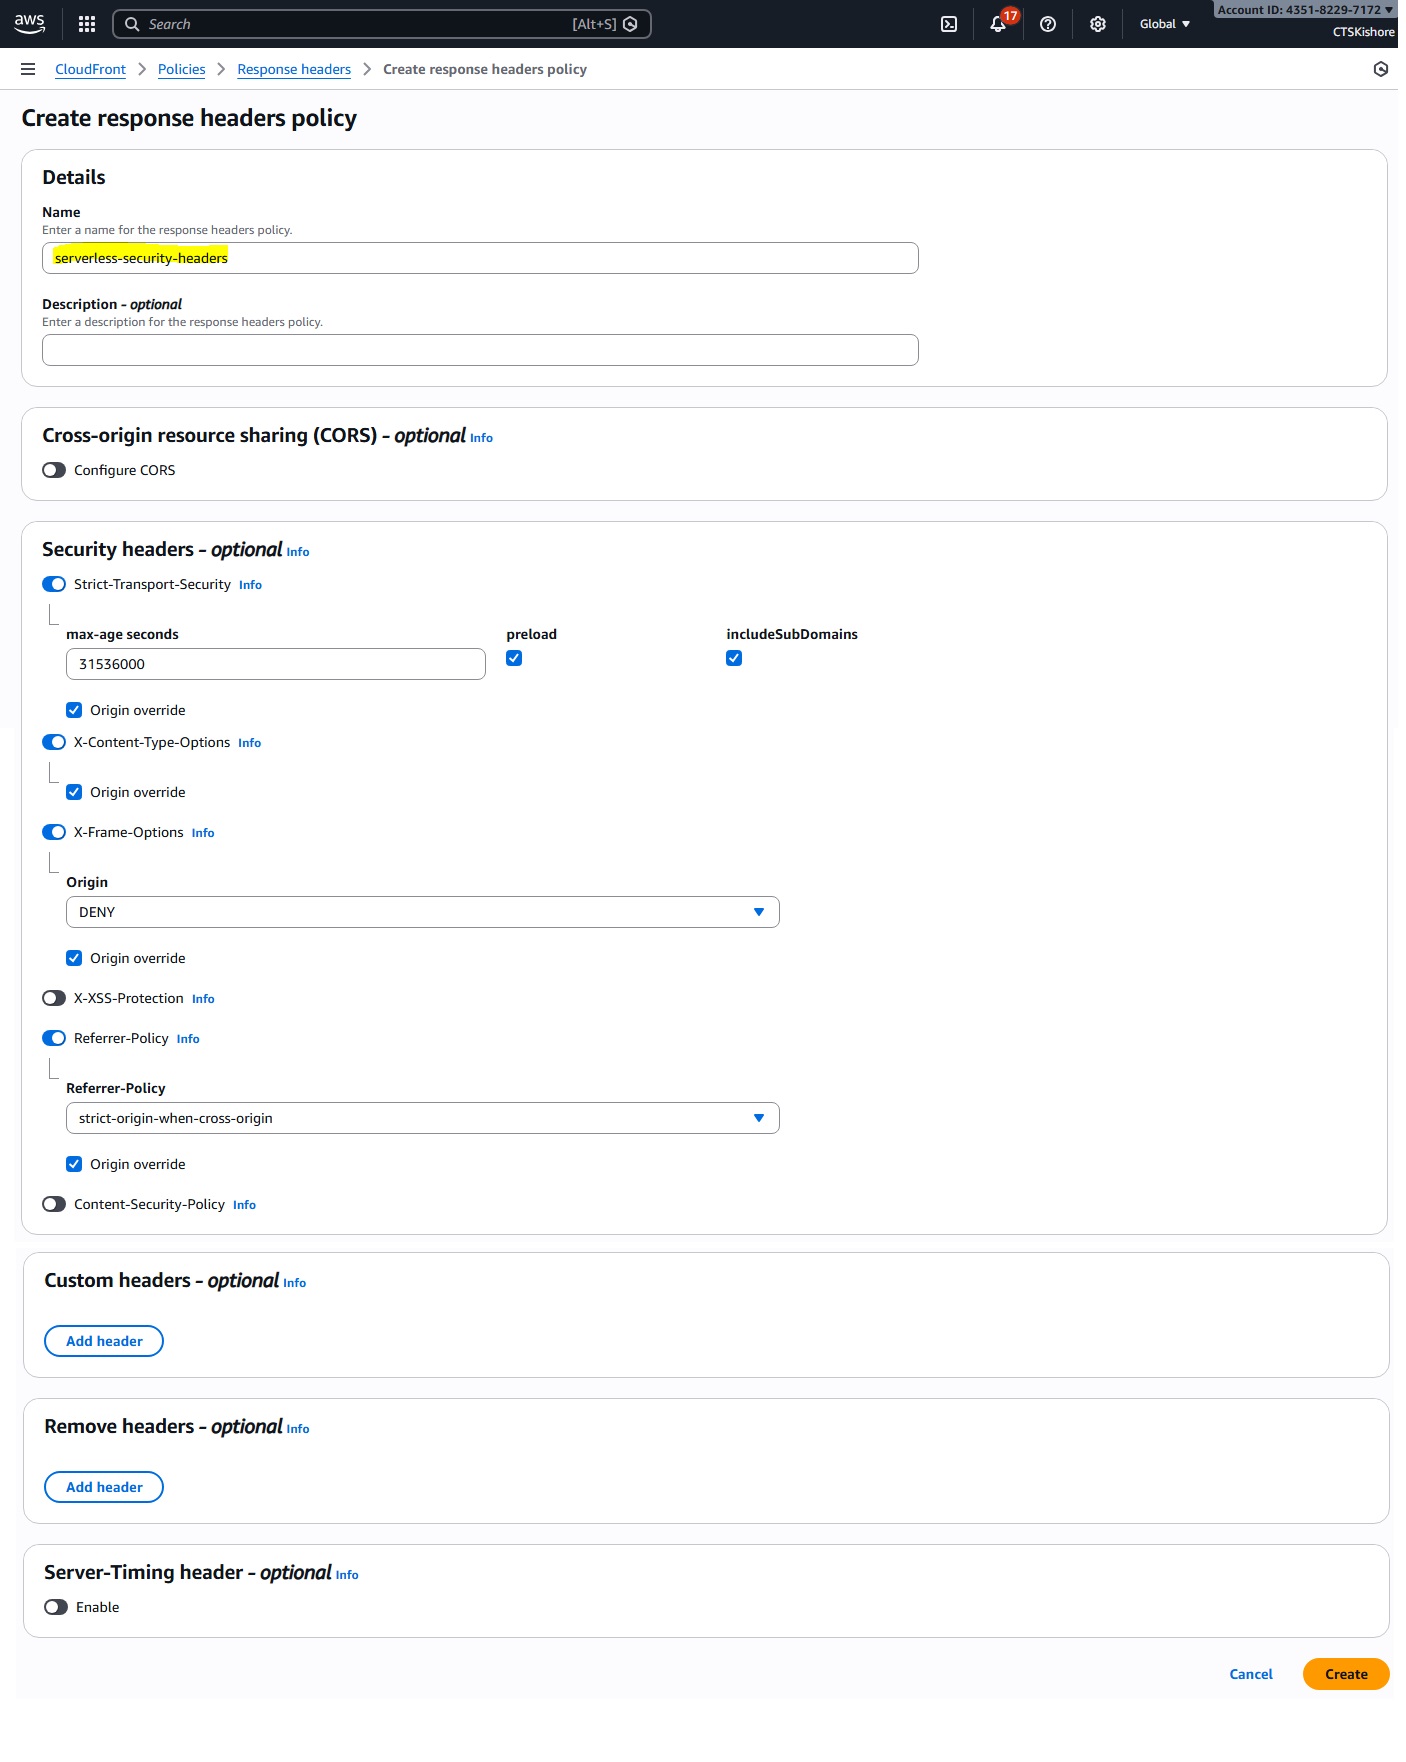The image size is (1406, 1762).
Task: Click the hexagon icon right of the breadcrumbs
Action: tap(1381, 69)
